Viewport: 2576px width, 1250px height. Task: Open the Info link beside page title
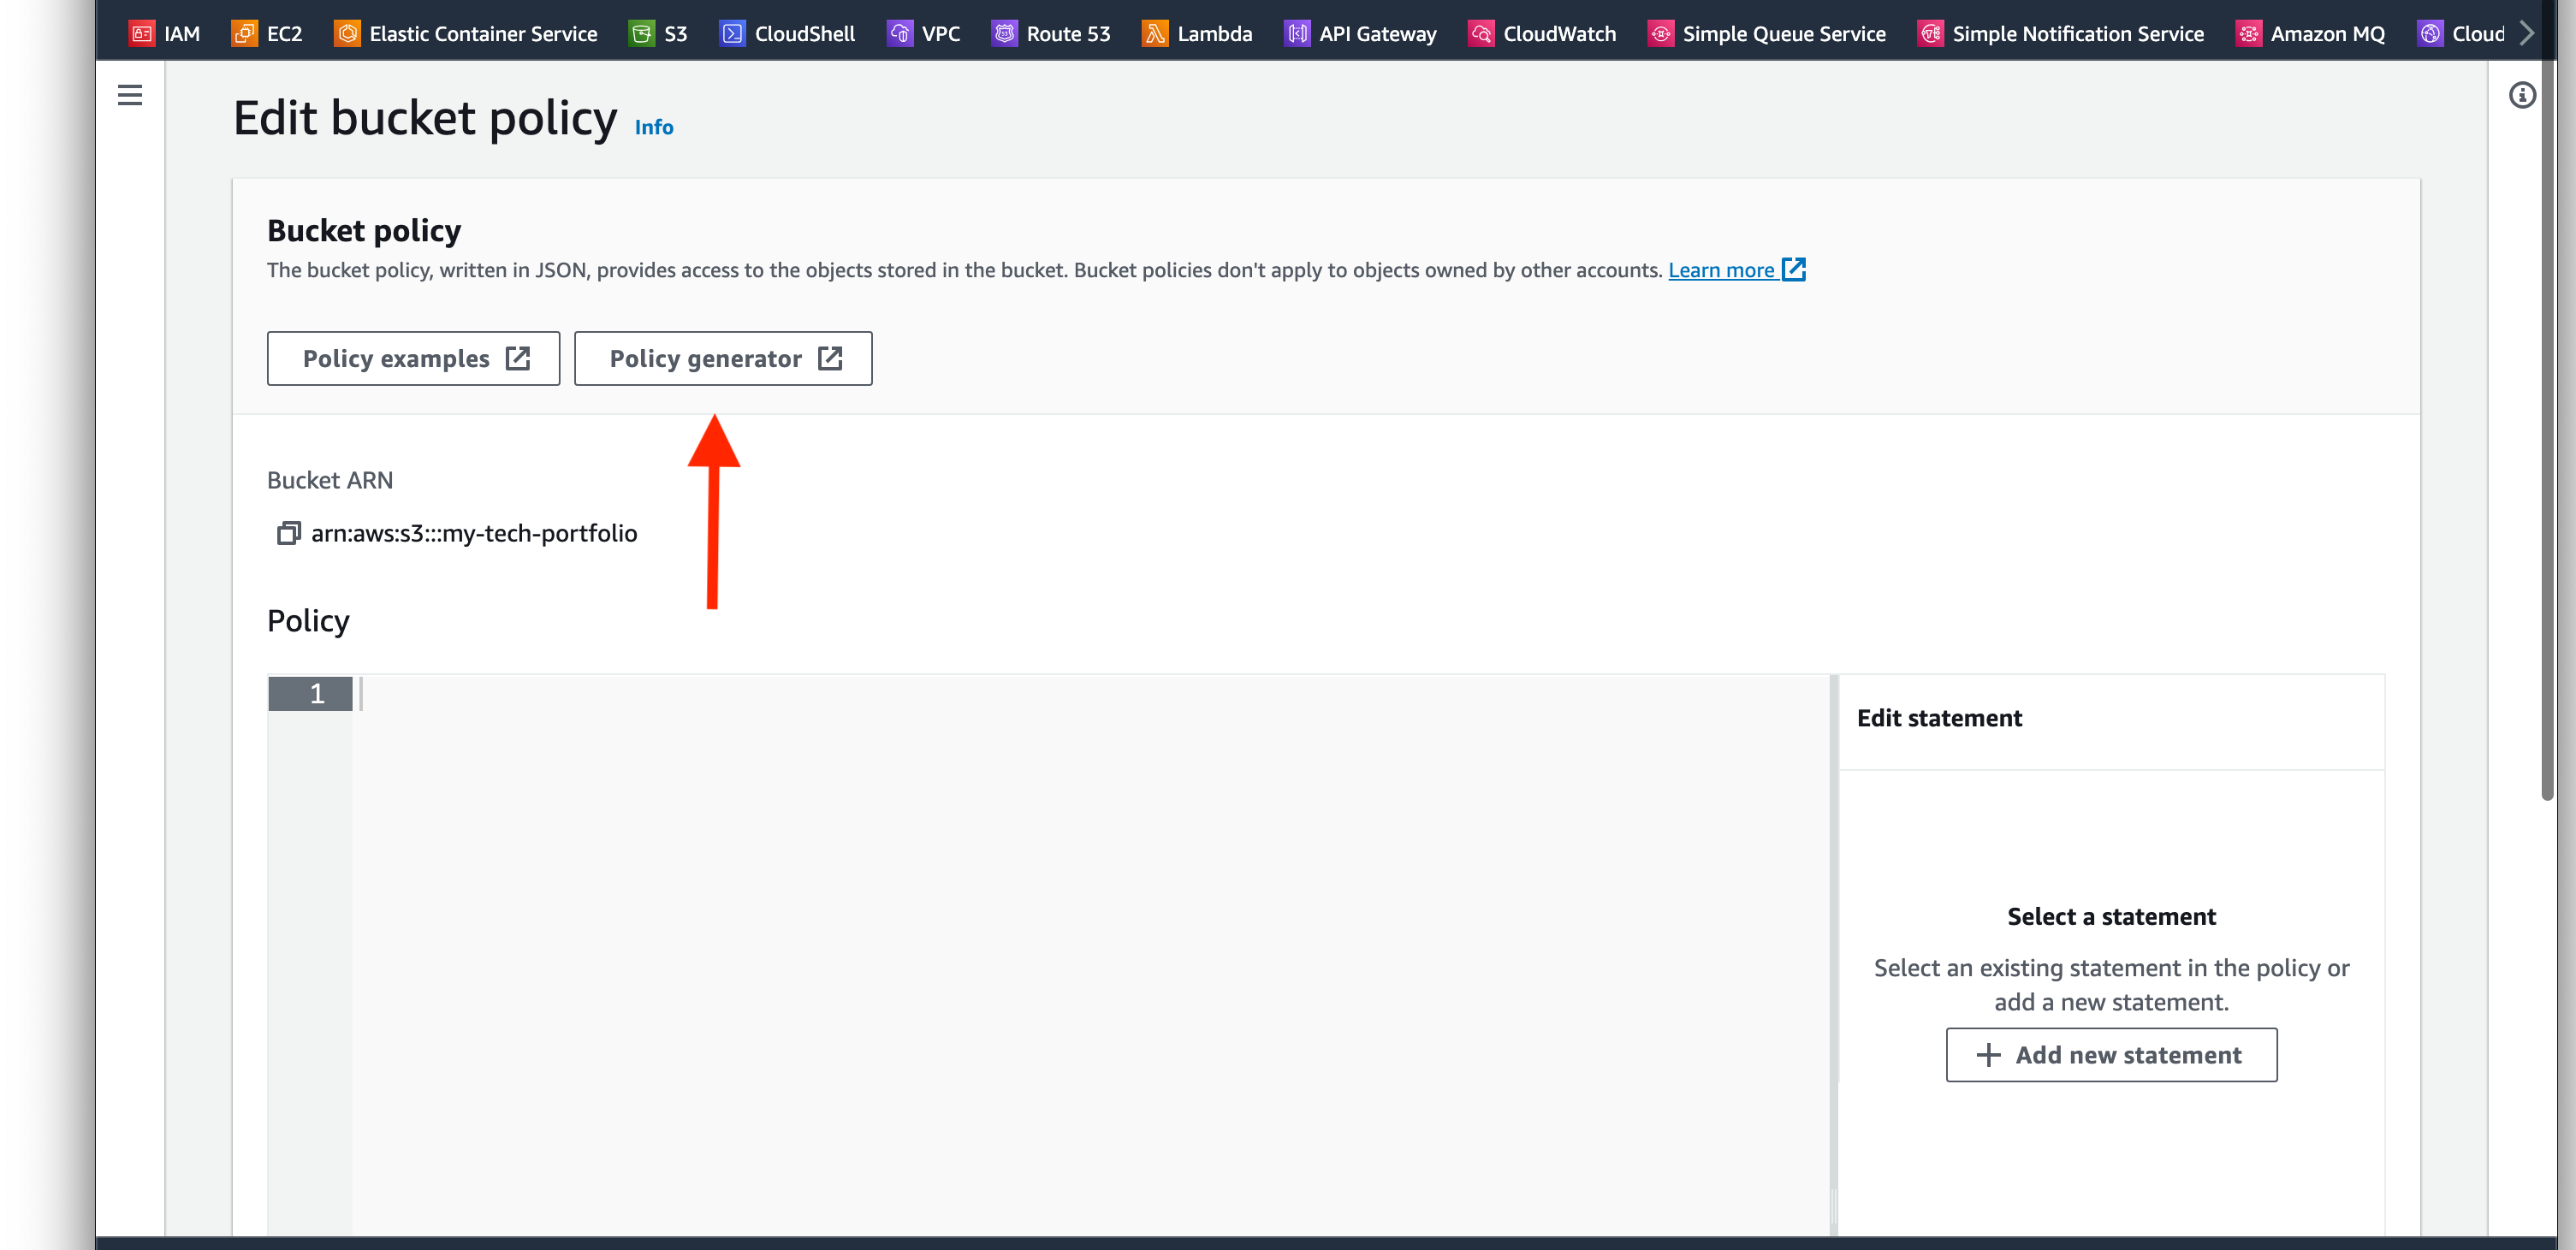(654, 127)
